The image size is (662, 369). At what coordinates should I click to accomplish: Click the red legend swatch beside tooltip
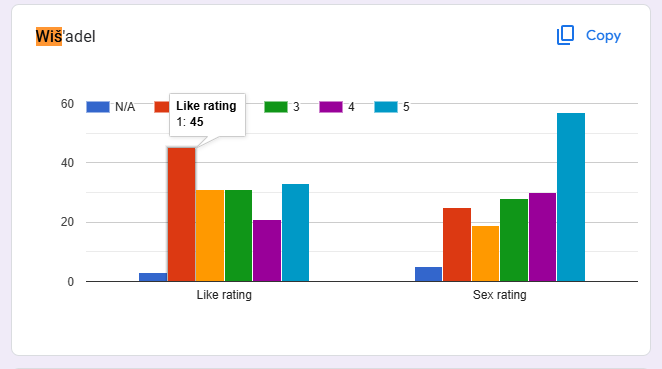click(x=162, y=107)
